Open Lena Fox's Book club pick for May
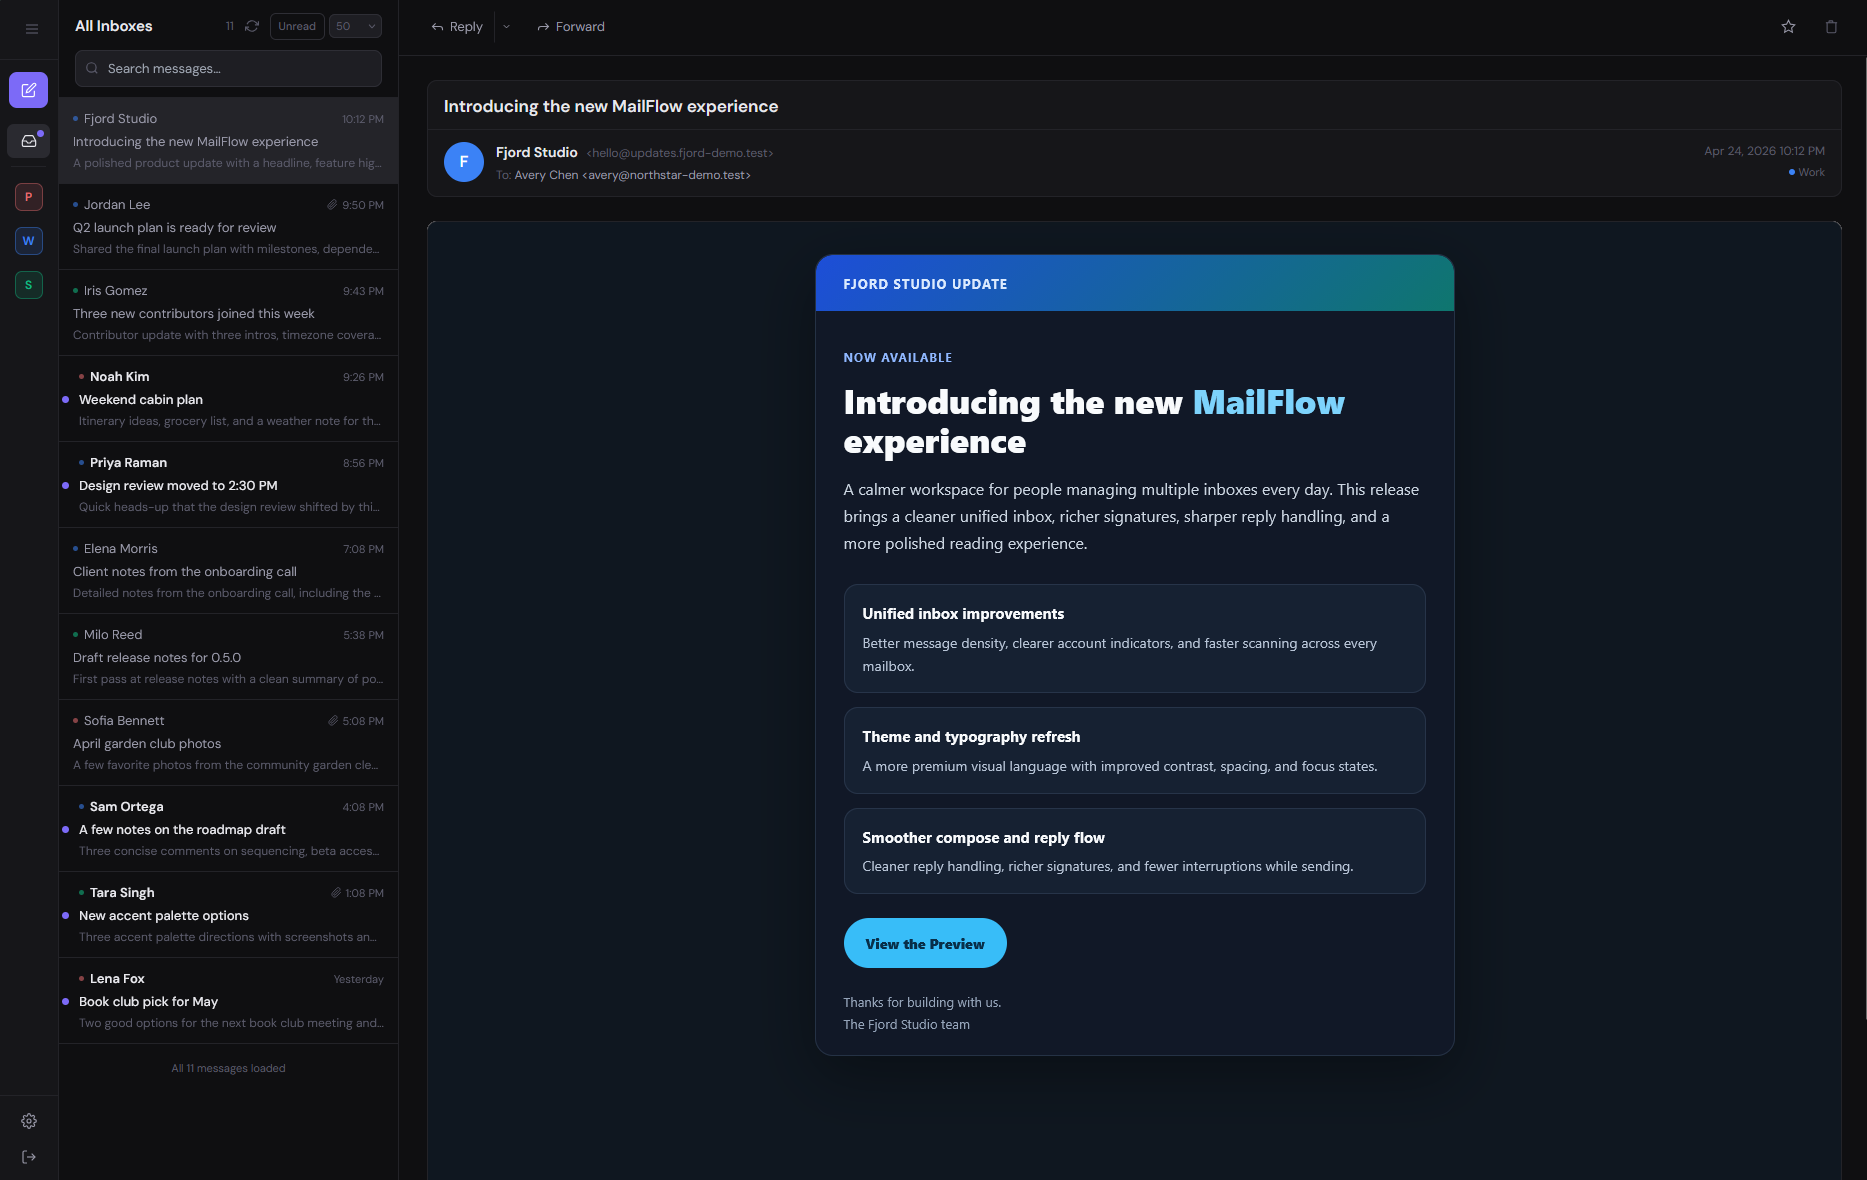This screenshot has width=1867, height=1180. pos(227,1001)
